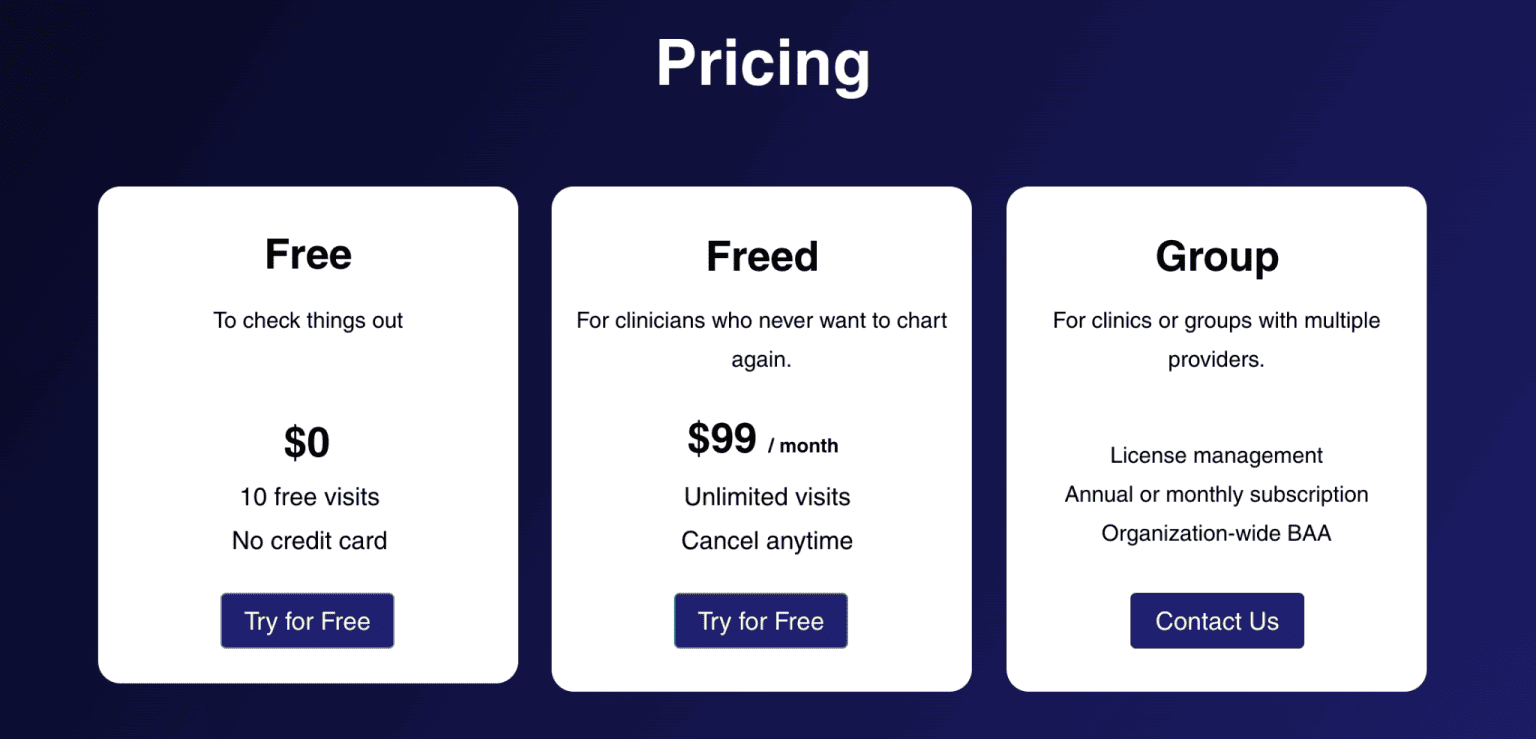Click the Pricing page heading

click(x=763, y=64)
